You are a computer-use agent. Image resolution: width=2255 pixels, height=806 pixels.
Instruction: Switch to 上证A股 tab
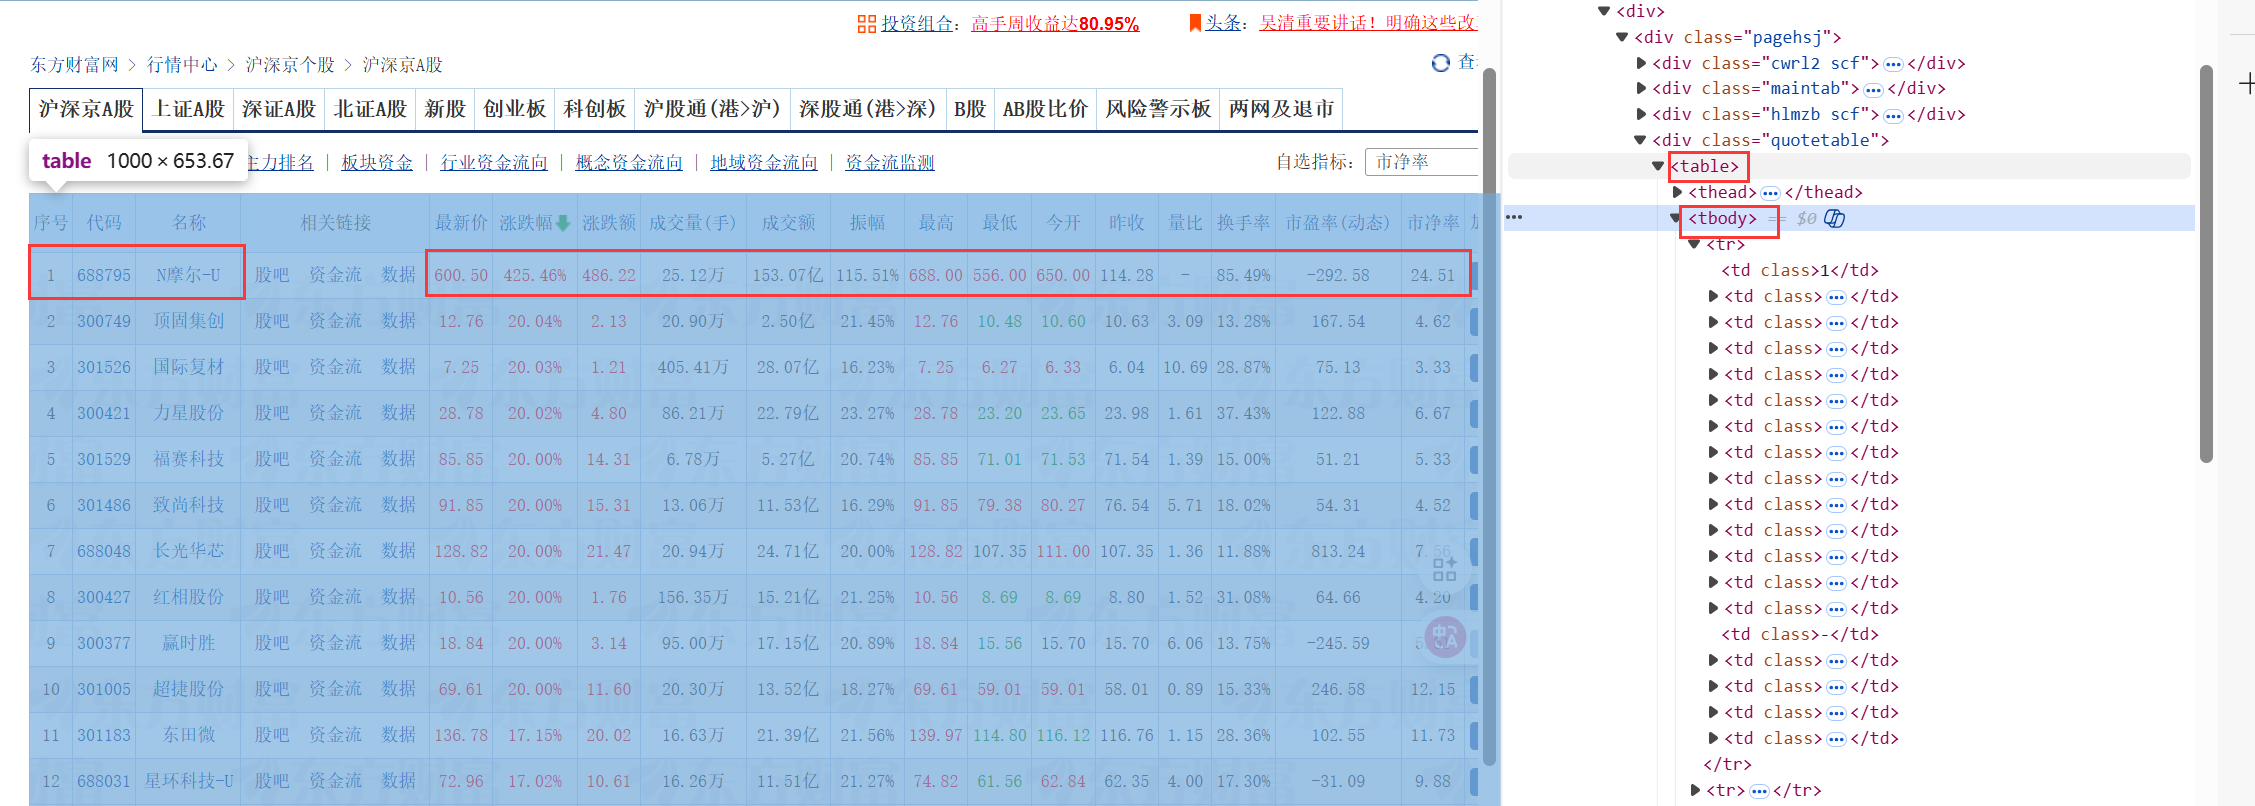188,109
